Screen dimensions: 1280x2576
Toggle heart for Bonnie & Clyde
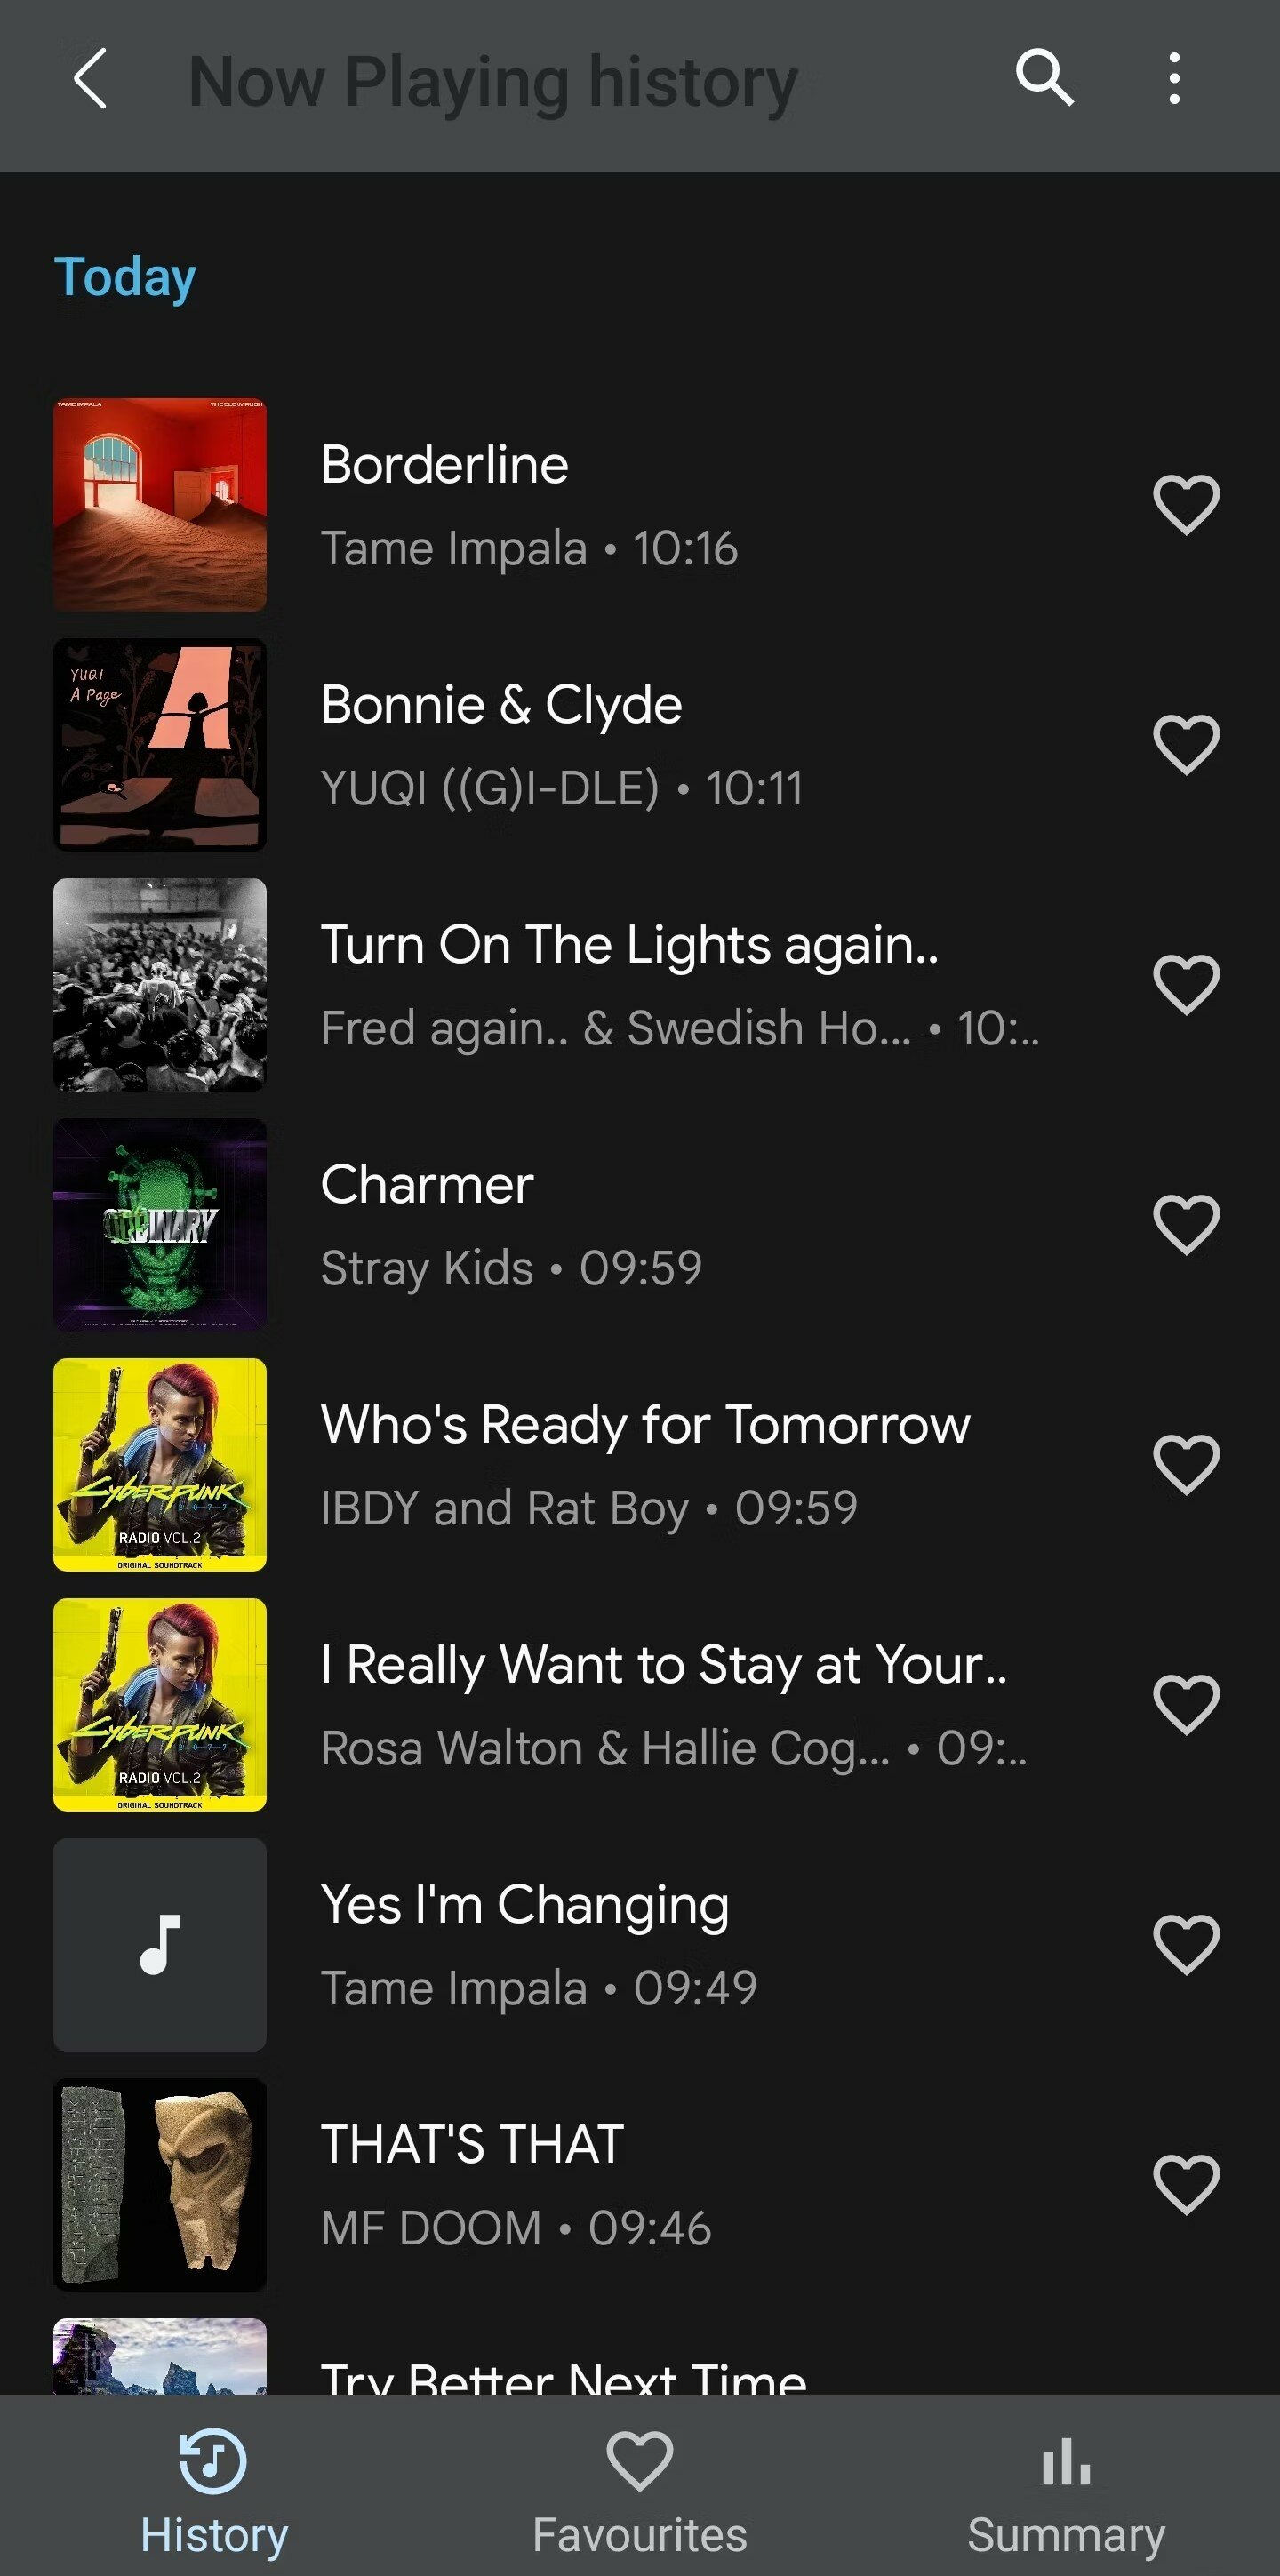pyautogui.click(x=1186, y=744)
